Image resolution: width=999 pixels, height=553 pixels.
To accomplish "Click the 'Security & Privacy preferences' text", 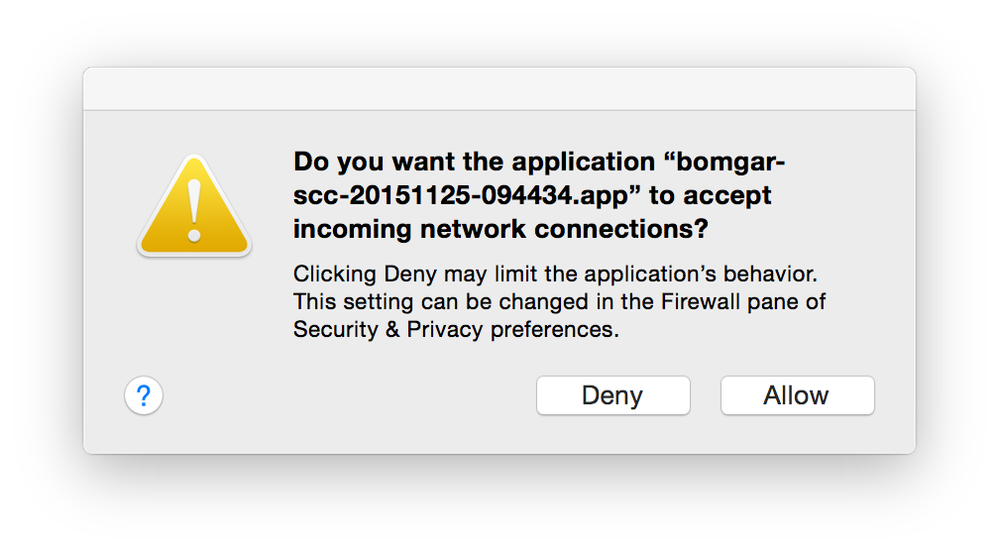I will [456, 329].
